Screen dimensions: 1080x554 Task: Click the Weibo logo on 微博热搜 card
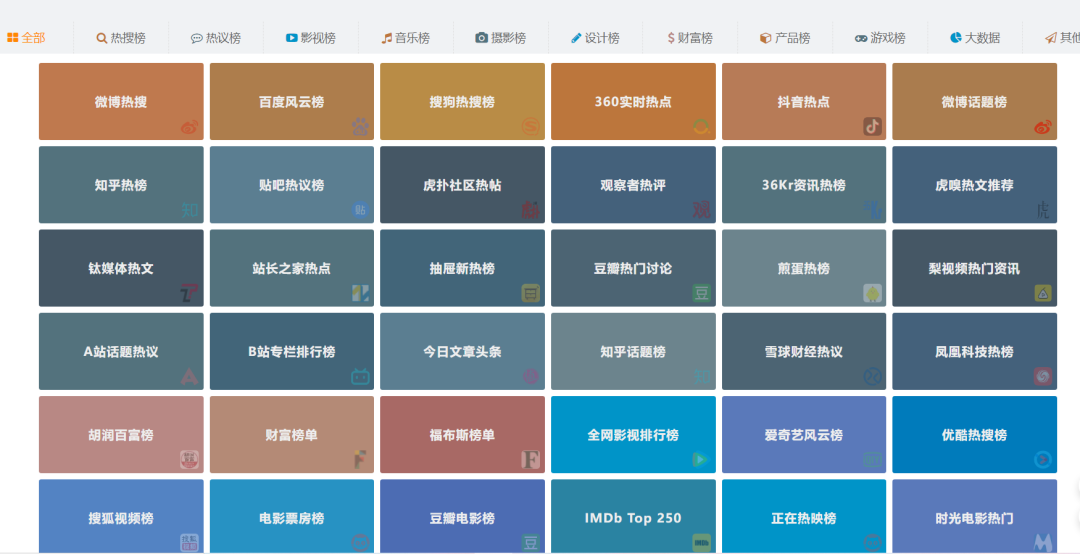point(189,127)
